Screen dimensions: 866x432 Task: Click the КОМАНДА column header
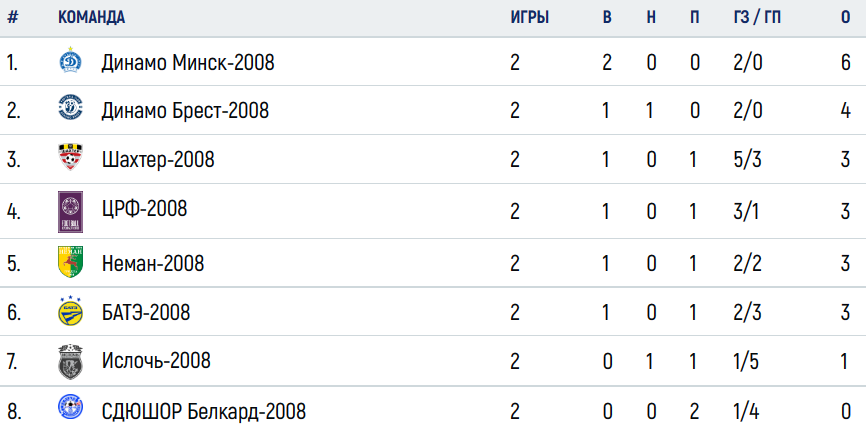click(x=92, y=17)
